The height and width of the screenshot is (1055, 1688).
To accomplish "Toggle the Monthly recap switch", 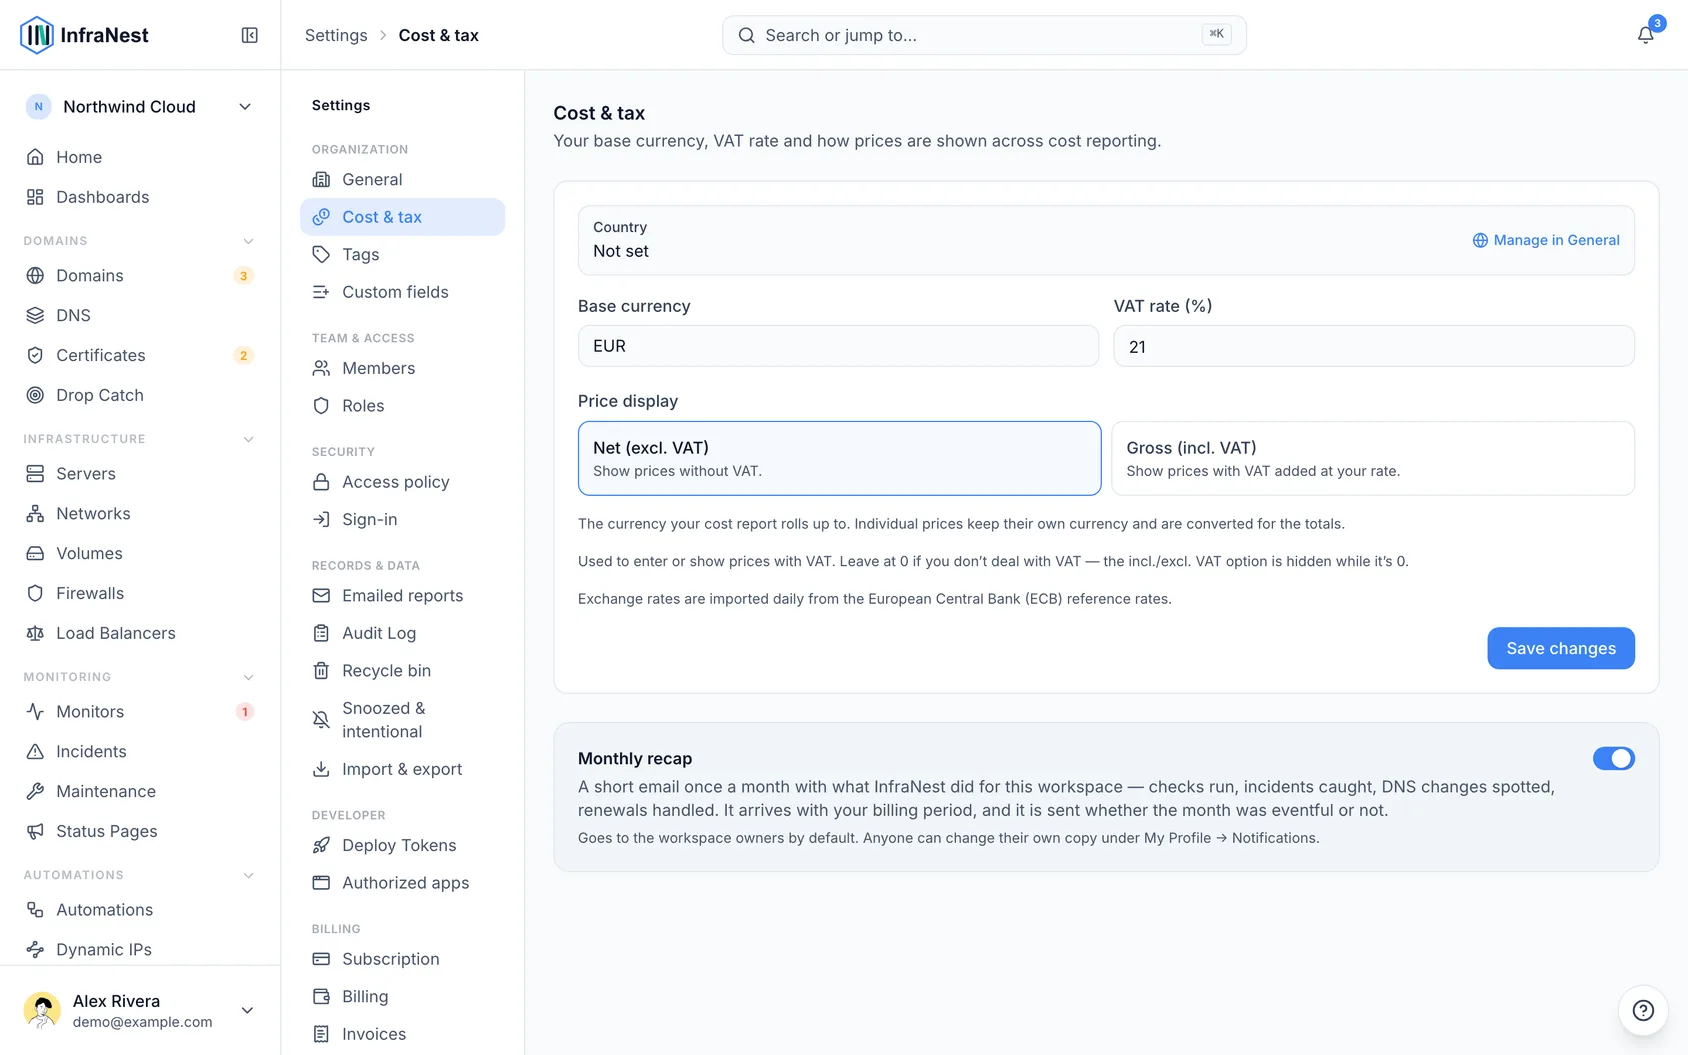I will (1613, 758).
